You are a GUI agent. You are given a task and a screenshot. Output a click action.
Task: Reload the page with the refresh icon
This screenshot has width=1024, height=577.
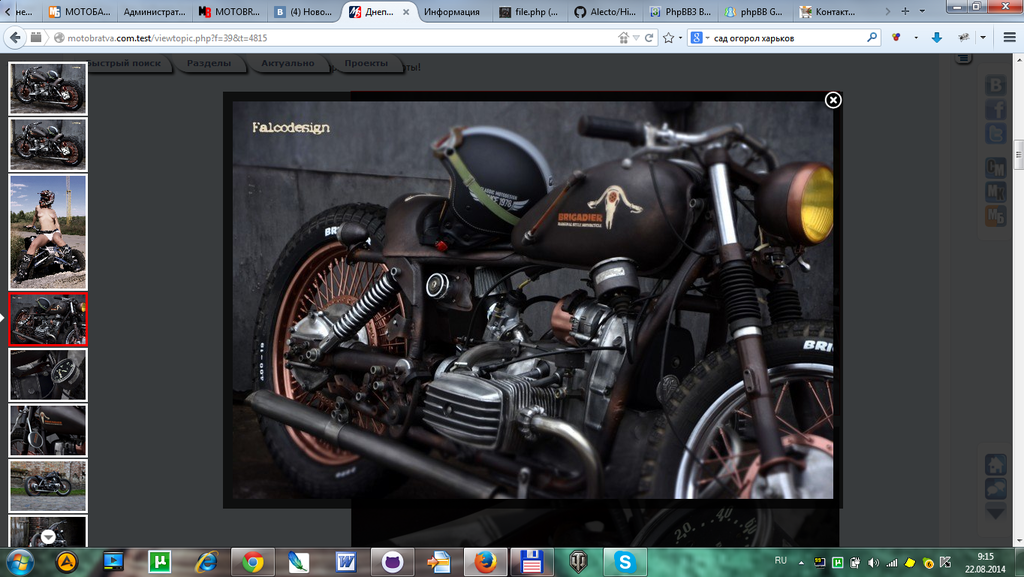tap(649, 38)
